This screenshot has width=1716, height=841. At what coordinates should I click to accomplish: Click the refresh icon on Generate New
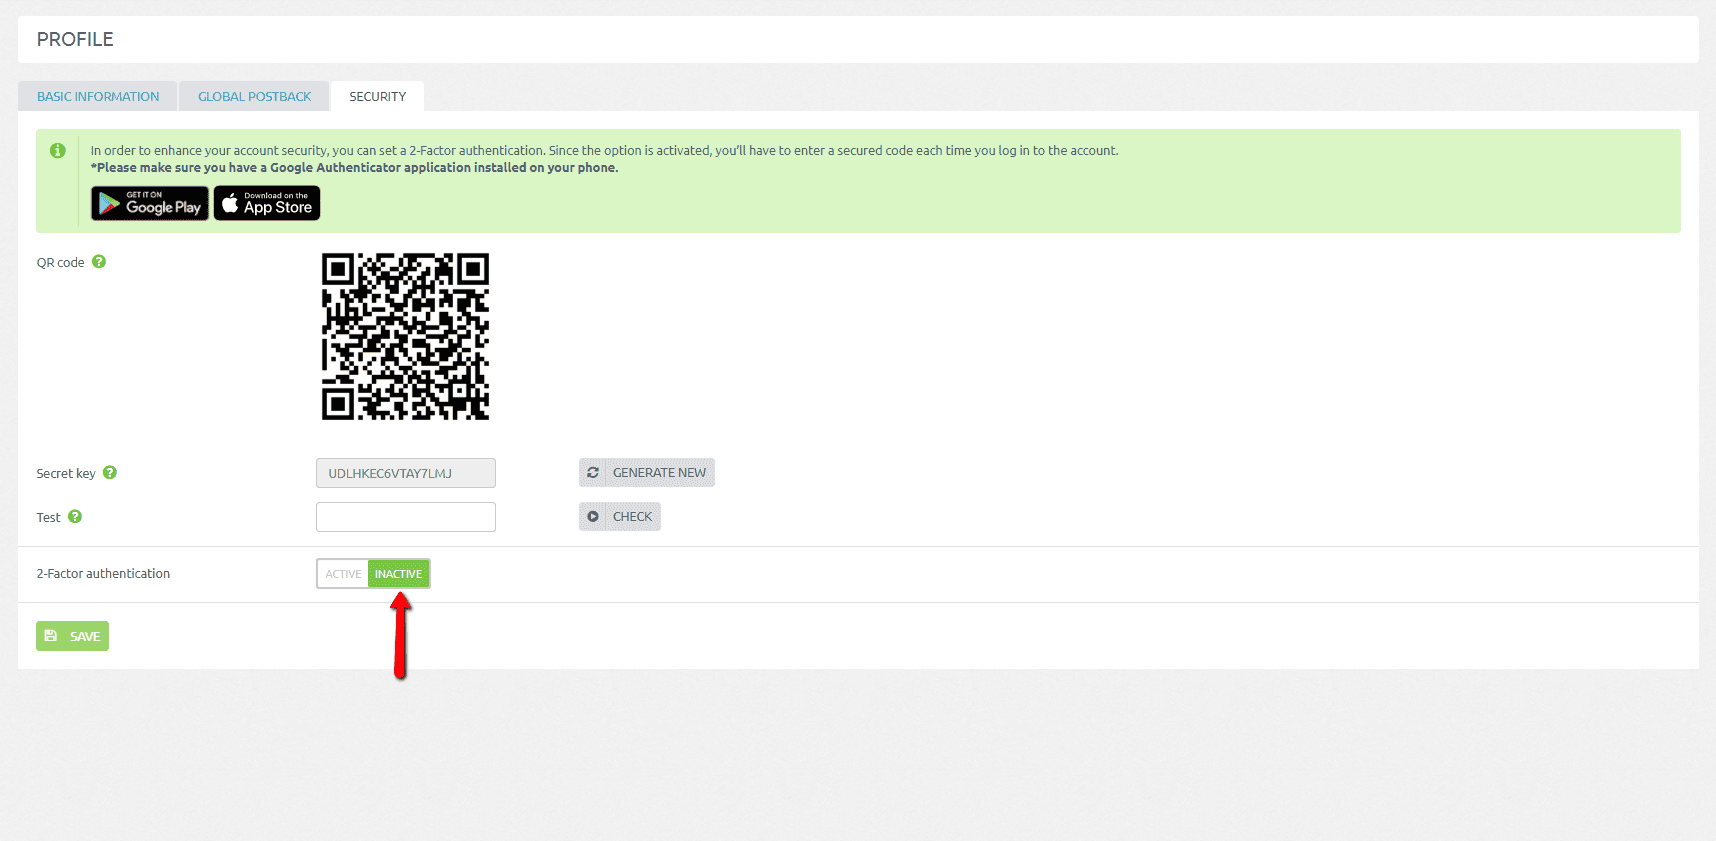pos(593,473)
